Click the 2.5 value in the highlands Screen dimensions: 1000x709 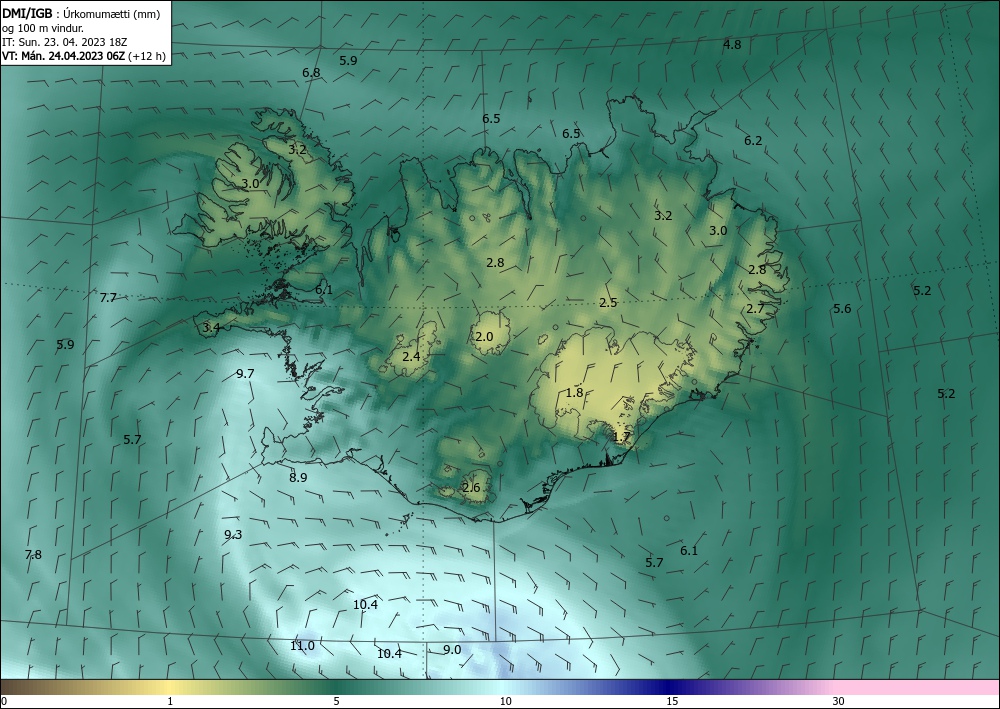click(x=608, y=302)
